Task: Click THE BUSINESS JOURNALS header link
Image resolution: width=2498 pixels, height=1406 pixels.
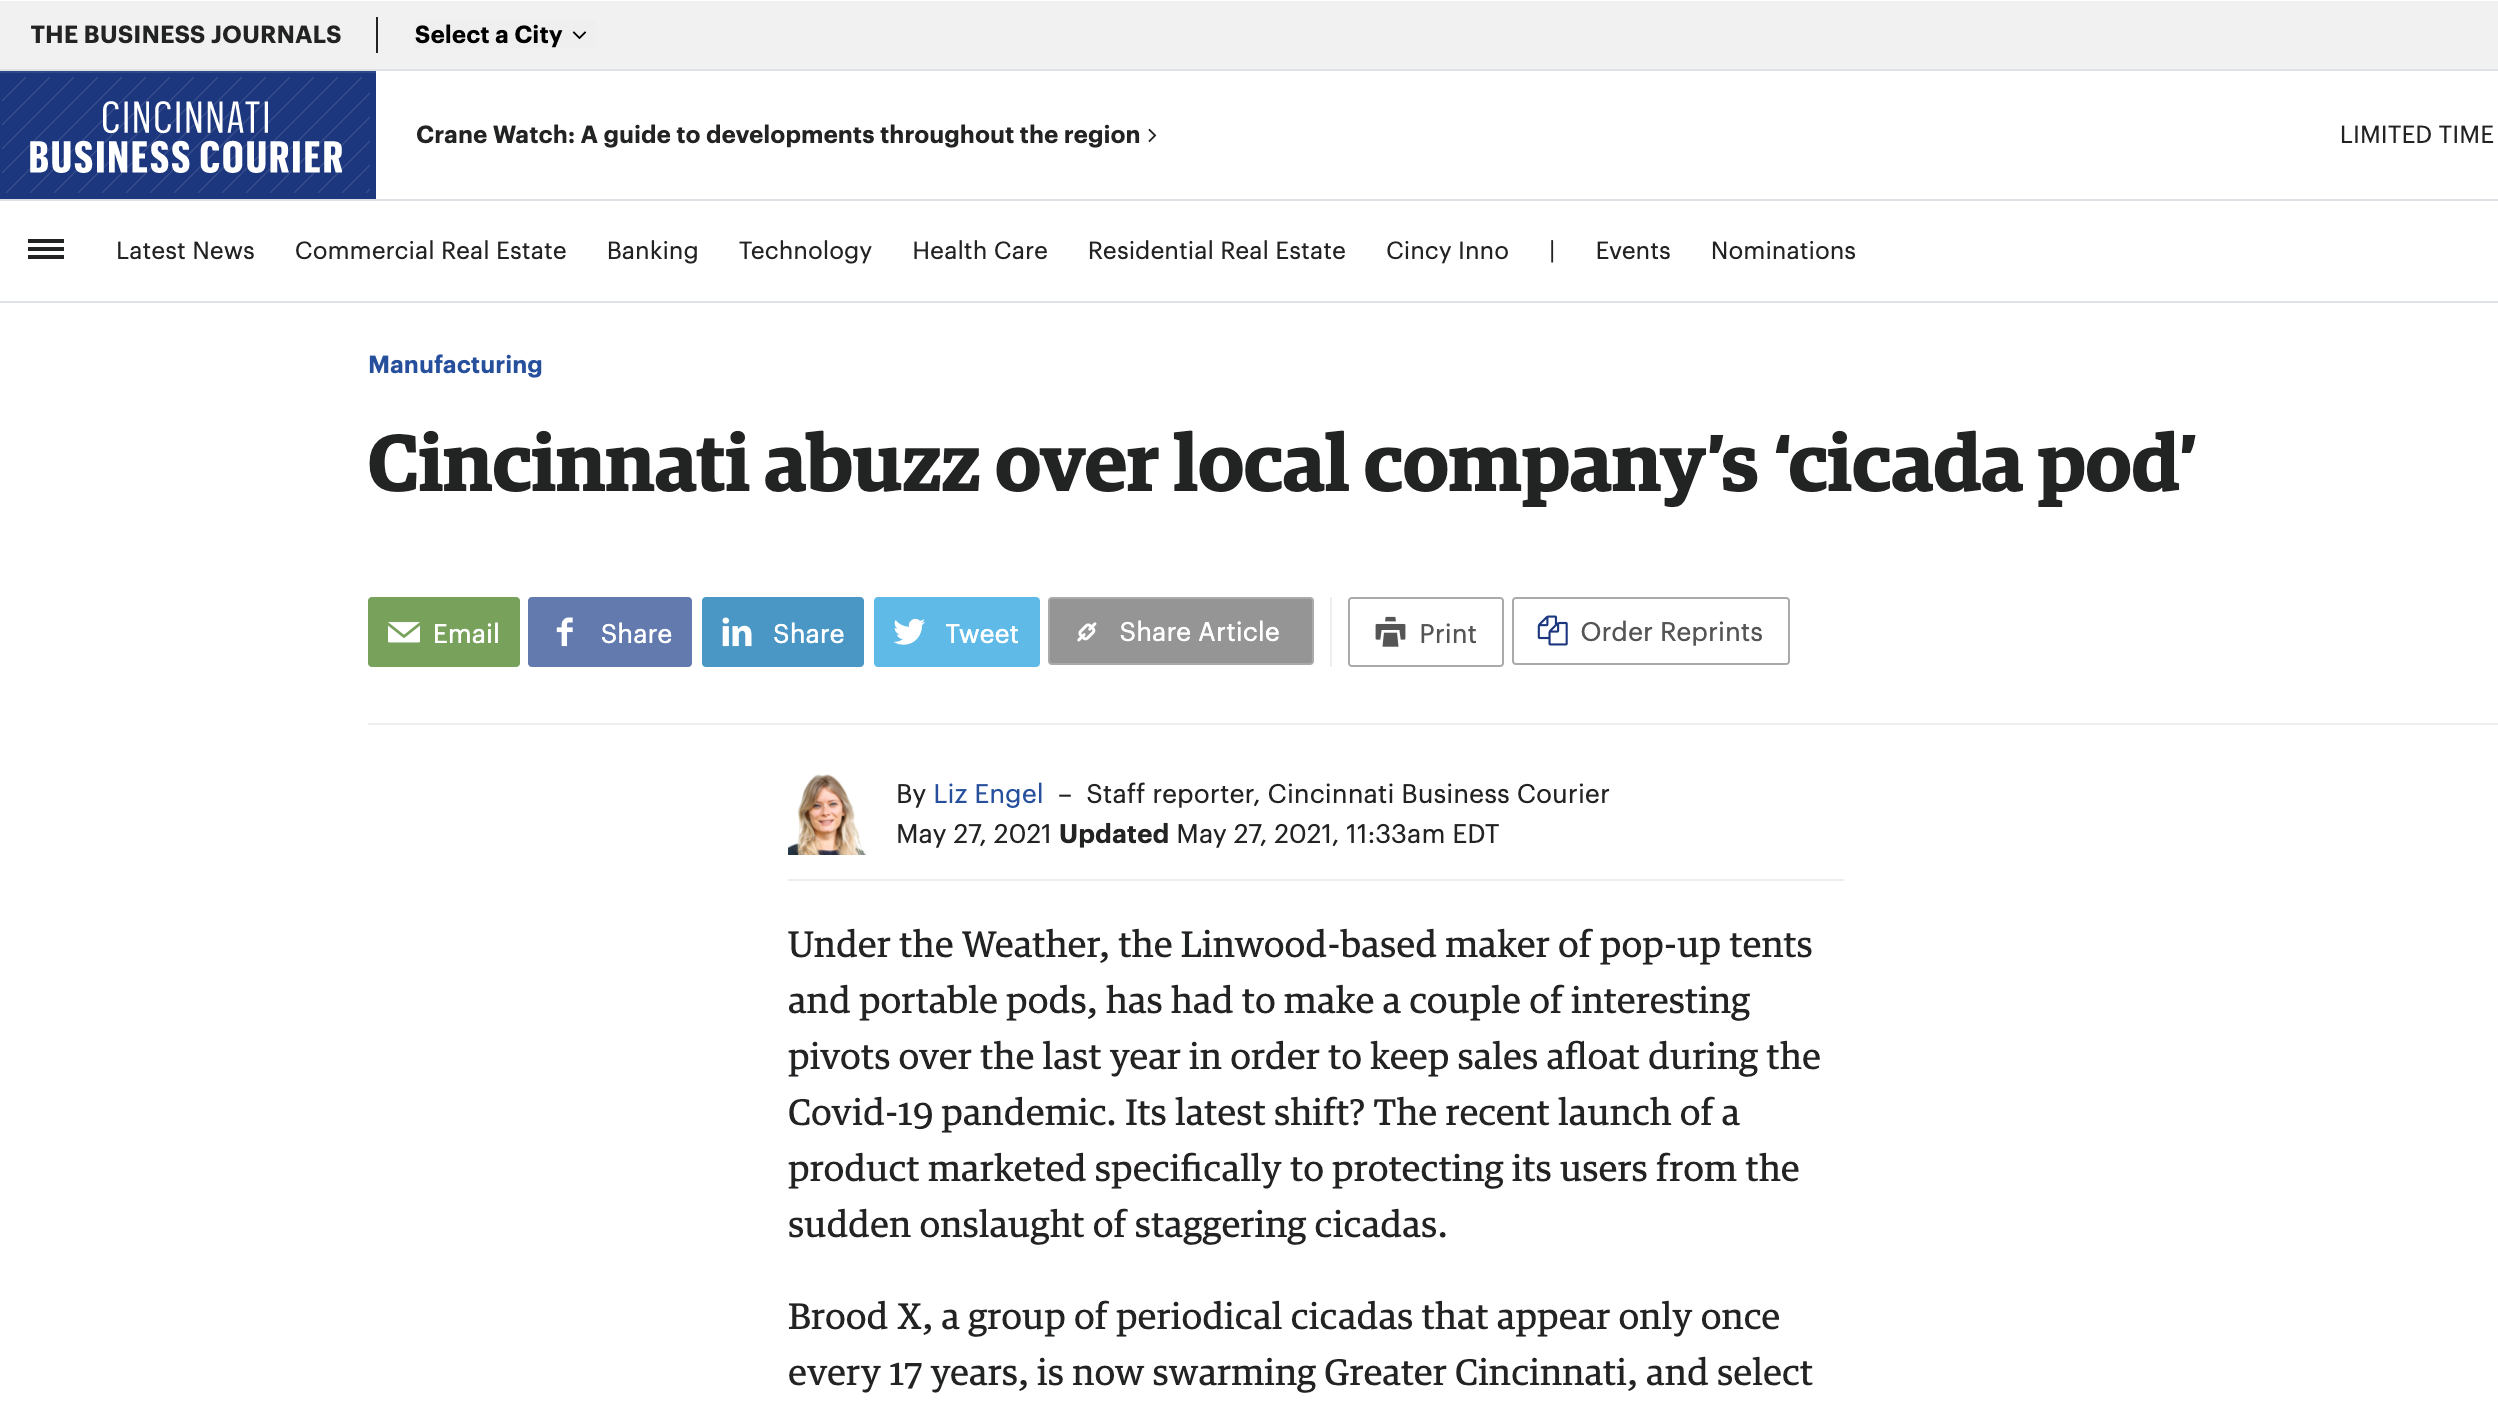Action: 186,34
